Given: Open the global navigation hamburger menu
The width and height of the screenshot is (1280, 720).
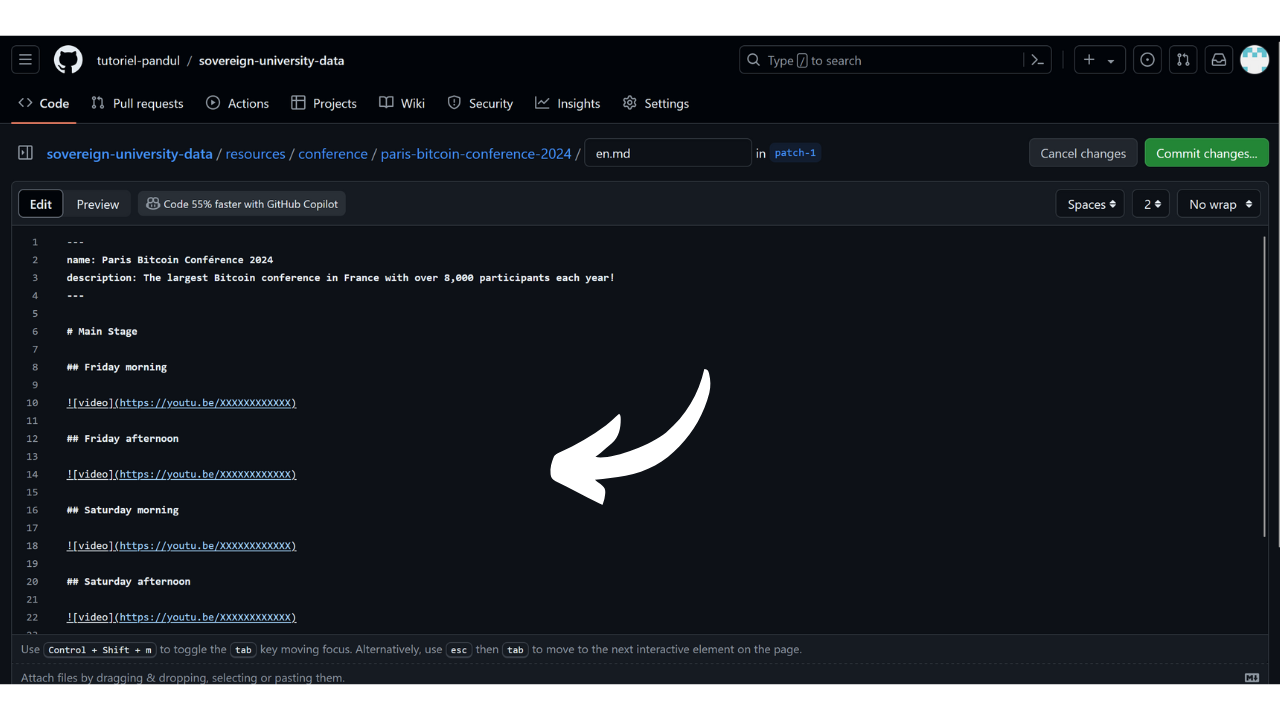Looking at the screenshot, I should pos(26,60).
